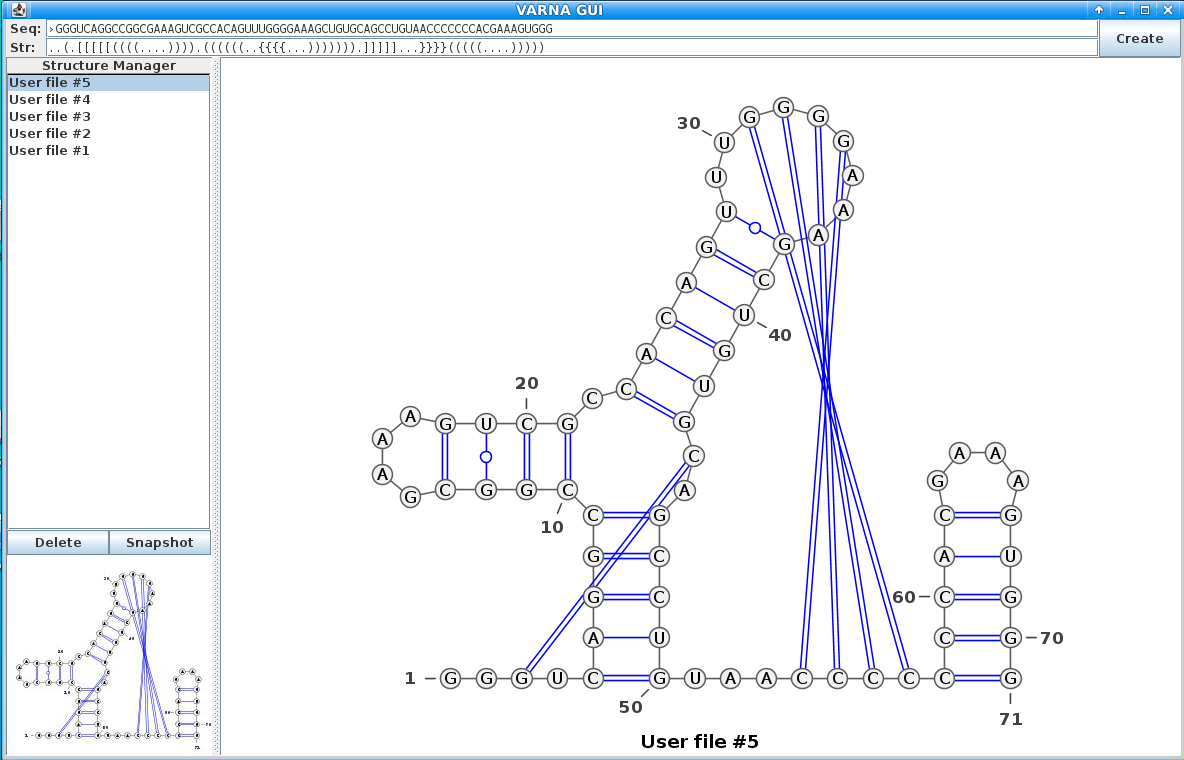
Task: Open User file #2 structure
Action: tap(50, 134)
